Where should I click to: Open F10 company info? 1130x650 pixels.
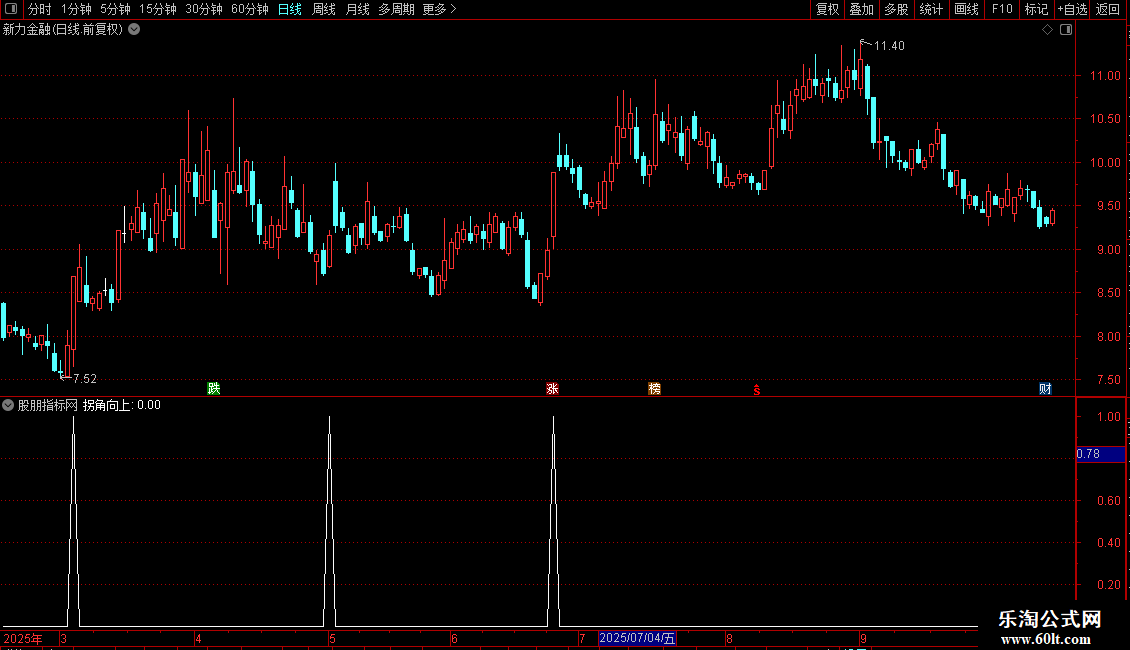(x=1002, y=9)
